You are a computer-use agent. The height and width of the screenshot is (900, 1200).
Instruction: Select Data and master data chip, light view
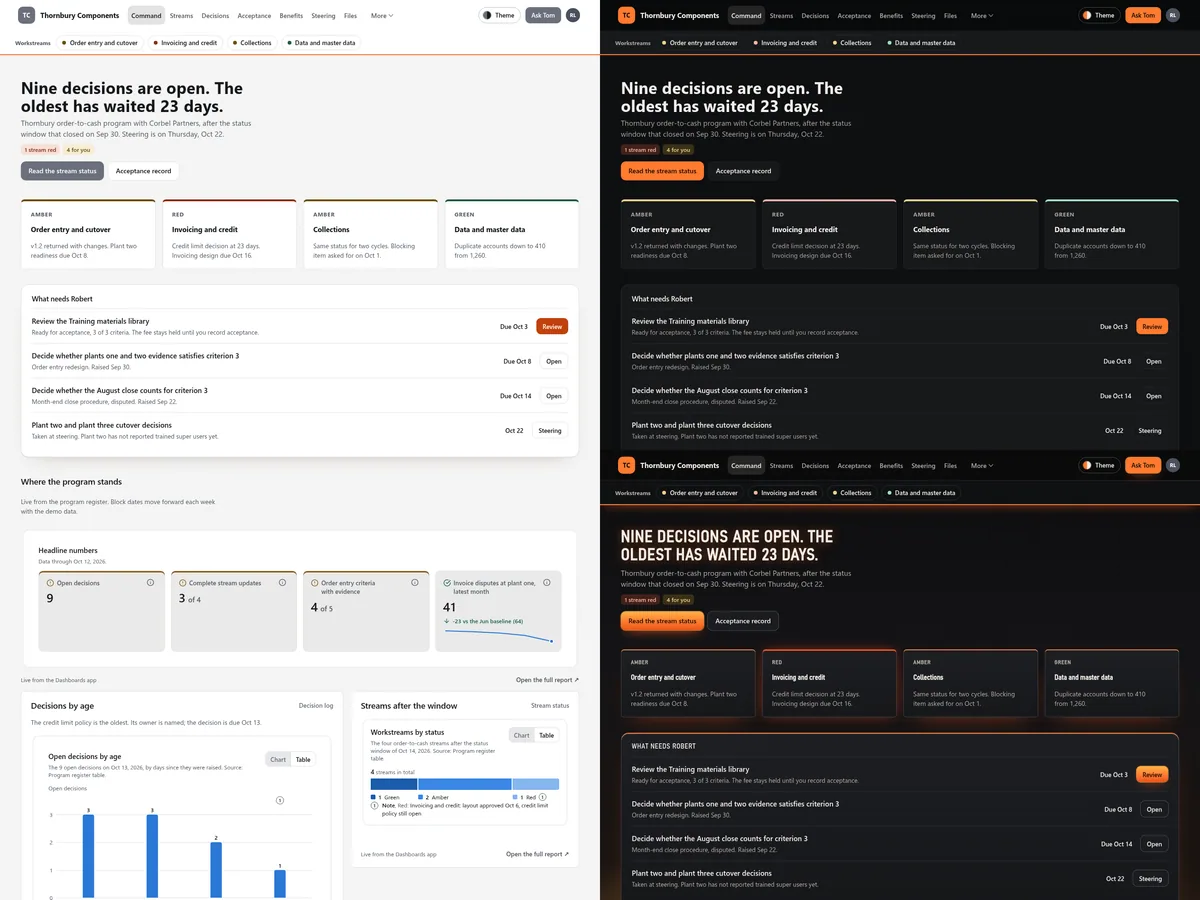321,43
